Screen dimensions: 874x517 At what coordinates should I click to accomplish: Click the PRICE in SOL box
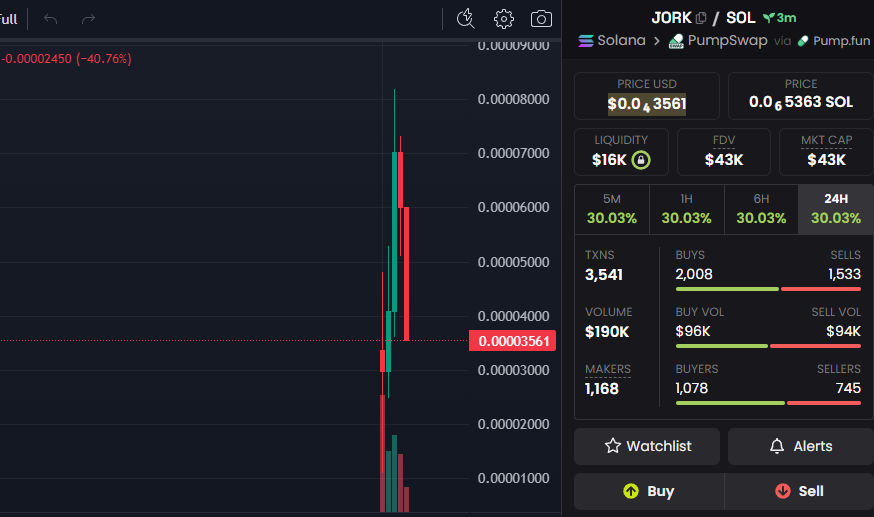[801, 96]
